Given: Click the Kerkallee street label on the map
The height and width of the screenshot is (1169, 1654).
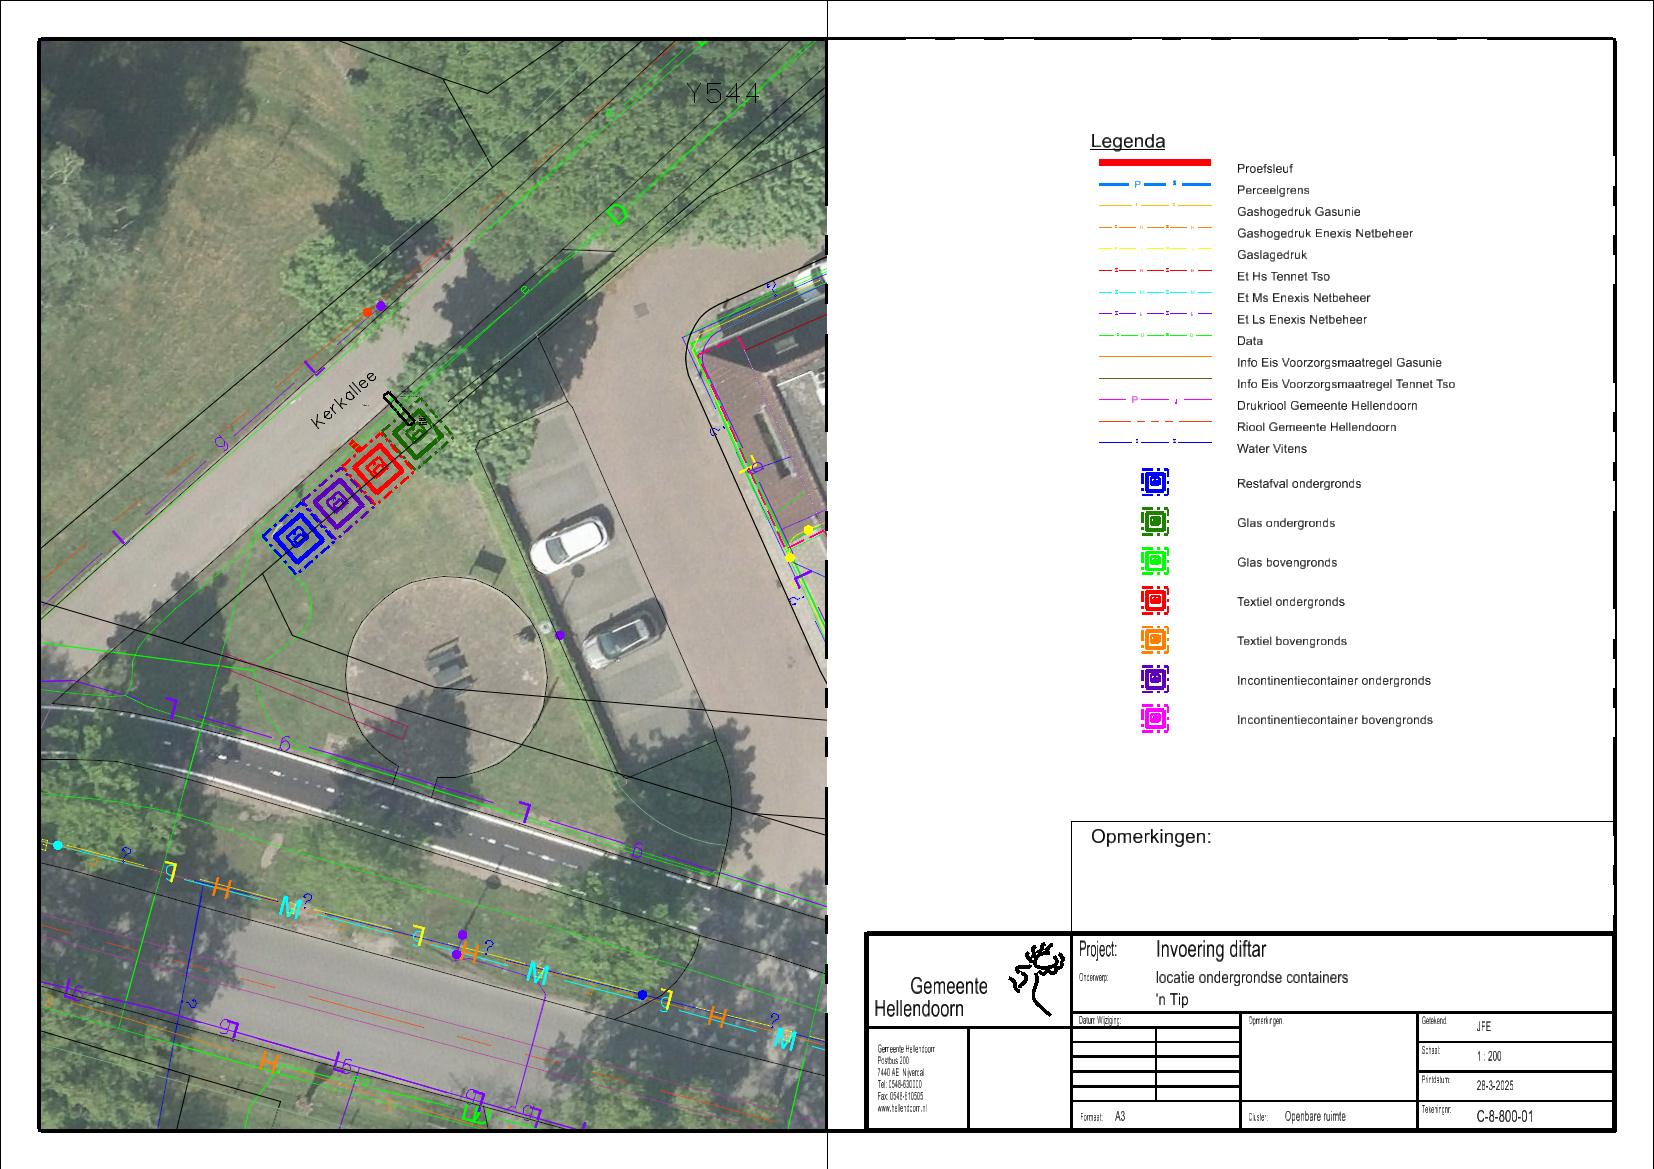Looking at the screenshot, I should [x=344, y=400].
